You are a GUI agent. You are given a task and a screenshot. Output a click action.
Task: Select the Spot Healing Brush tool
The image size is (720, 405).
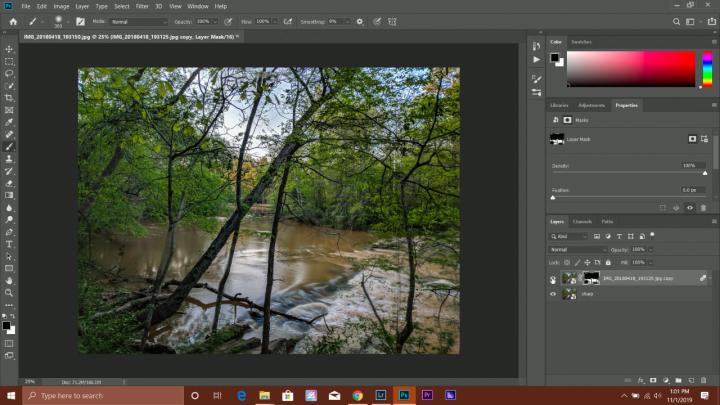point(9,135)
